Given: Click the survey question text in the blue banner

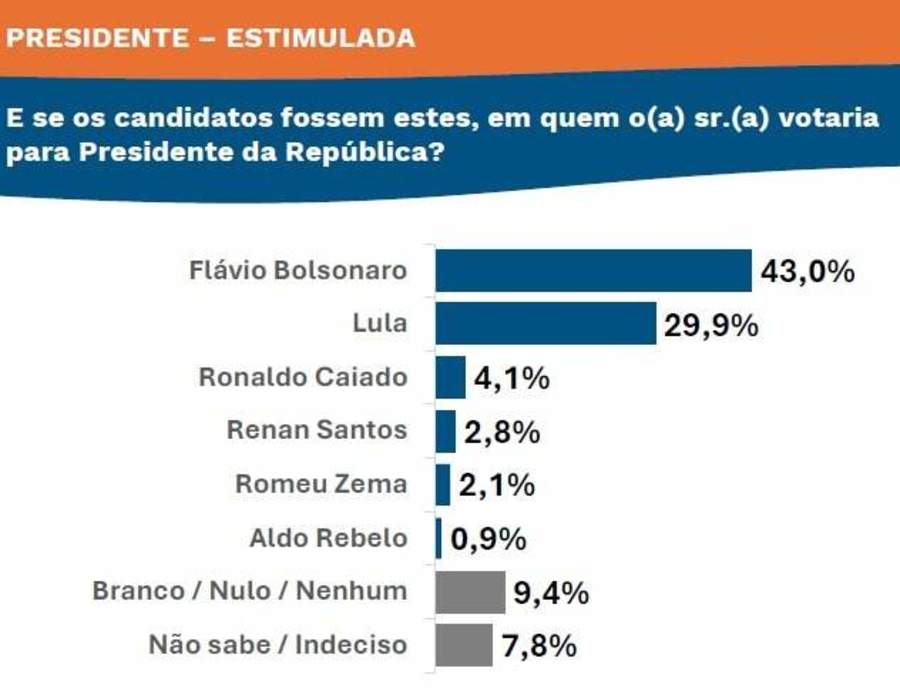Looking at the screenshot, I should click(442, 136).
